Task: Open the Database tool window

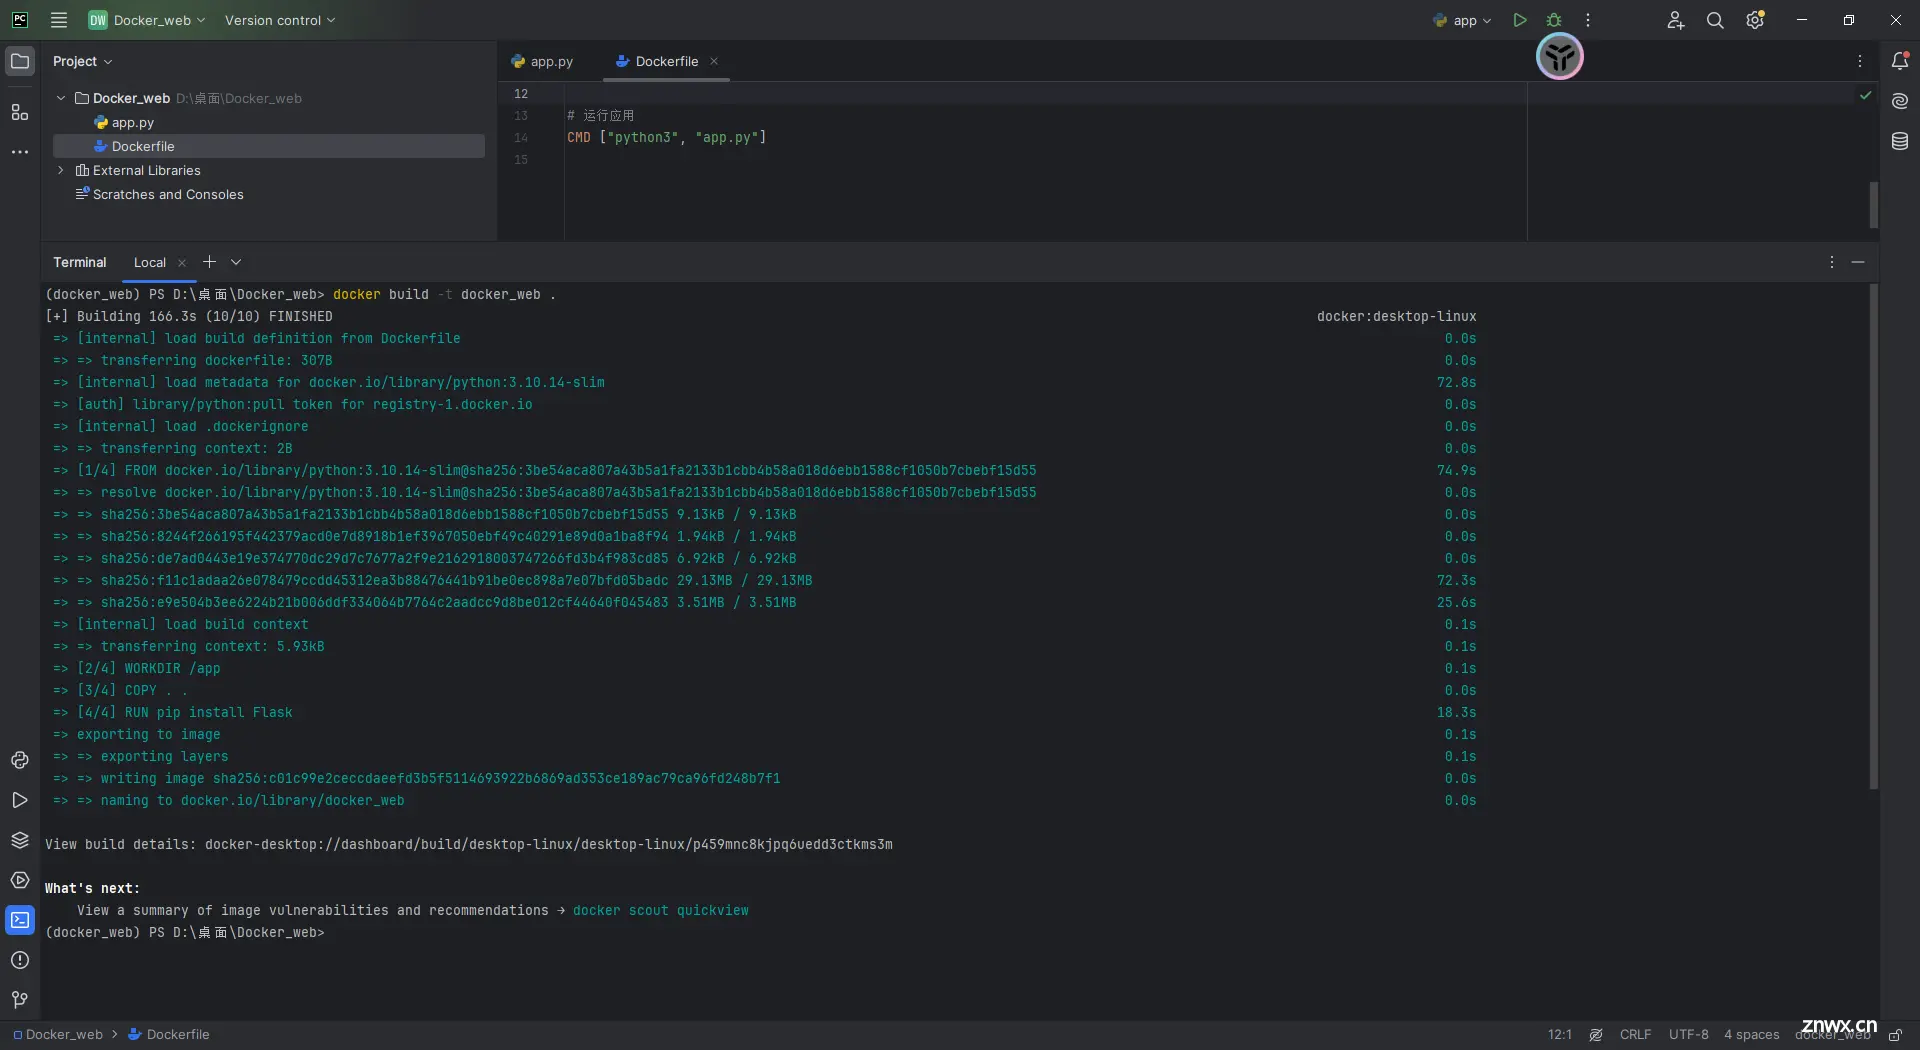Action: tap(1900, 141)
